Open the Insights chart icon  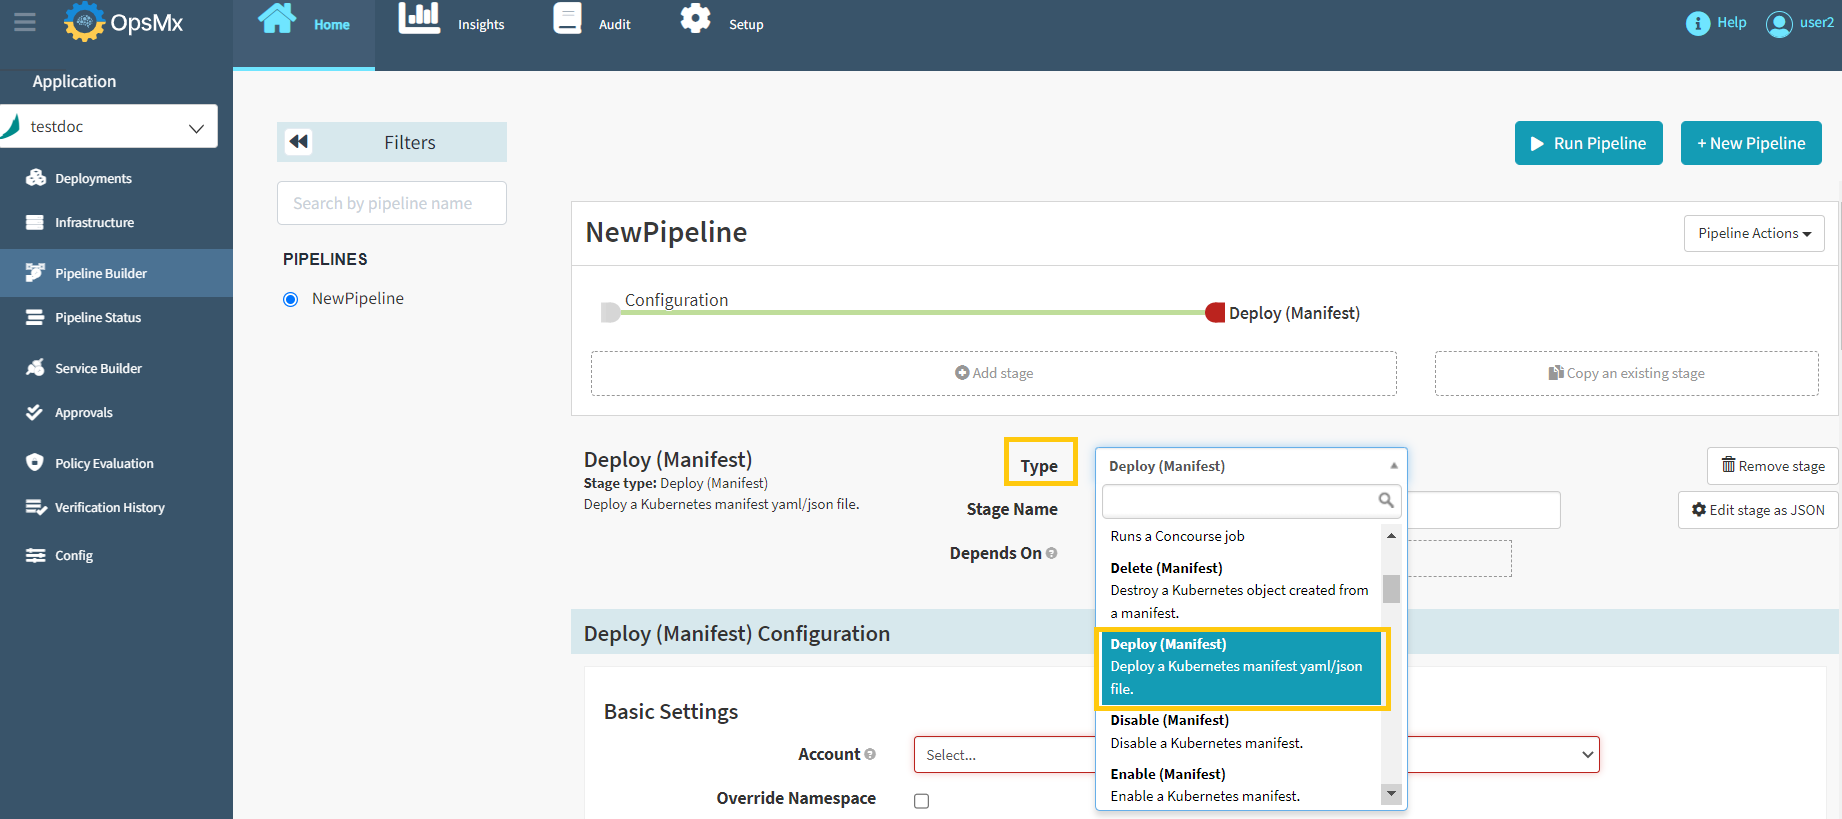(419, 19)
